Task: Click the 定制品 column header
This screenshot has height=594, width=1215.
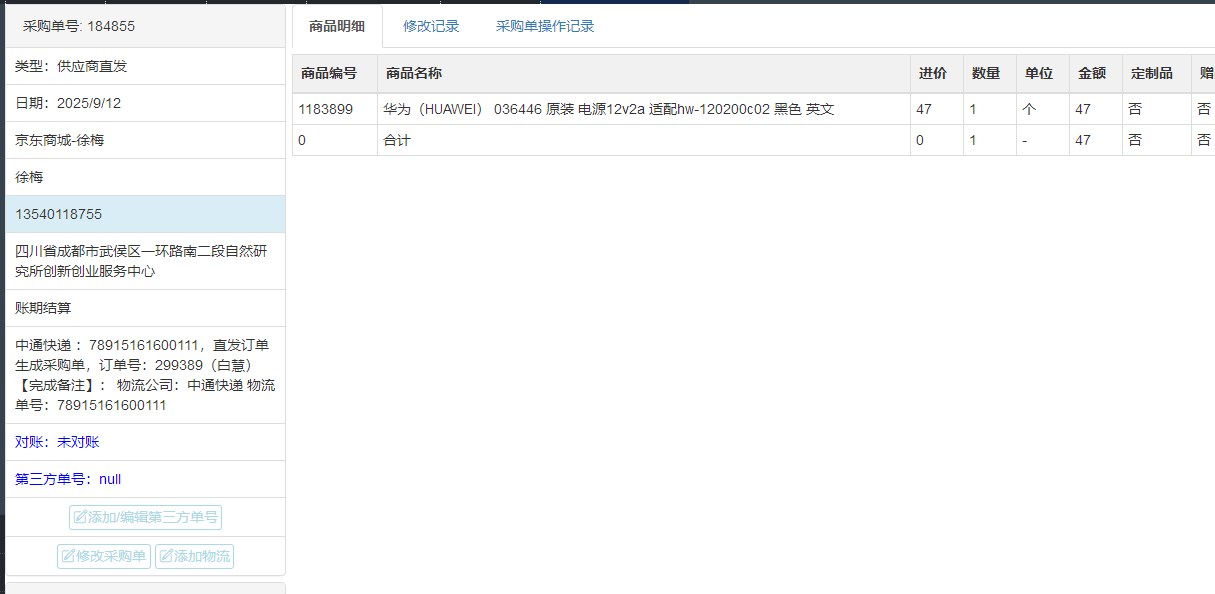Action: 1151,73
